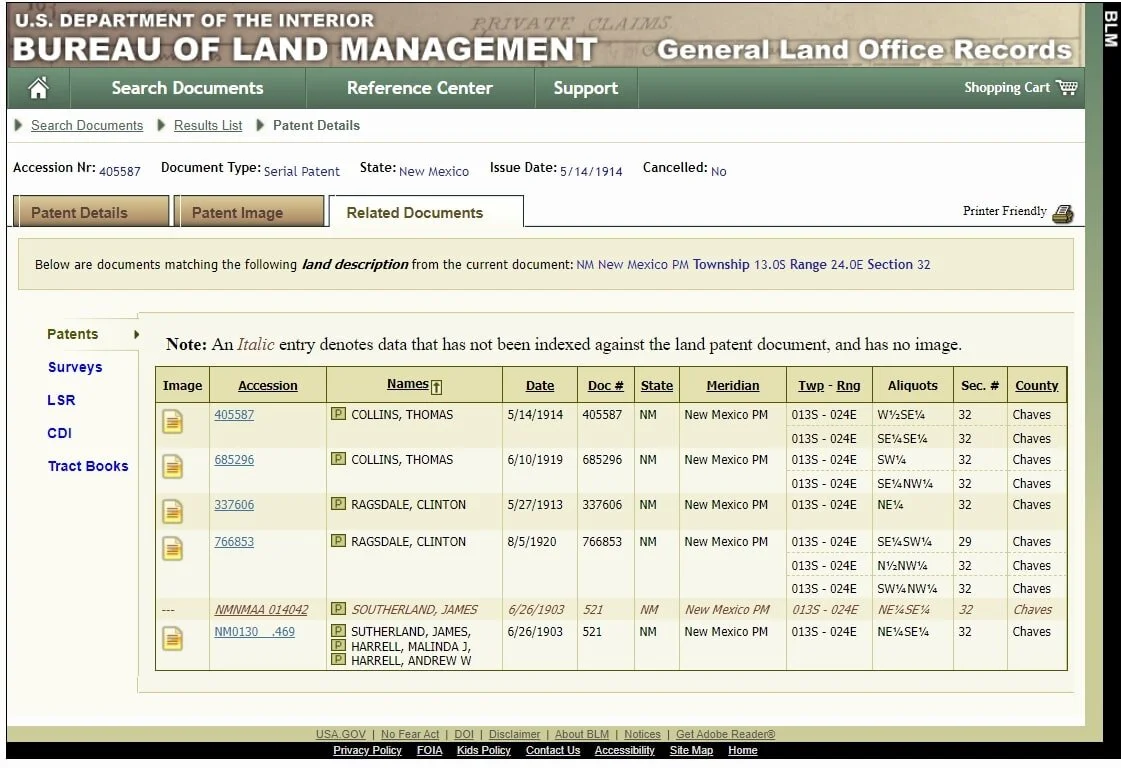Open the Support menu
Viewport: 1121px width, 768px height.
(586, 88)
